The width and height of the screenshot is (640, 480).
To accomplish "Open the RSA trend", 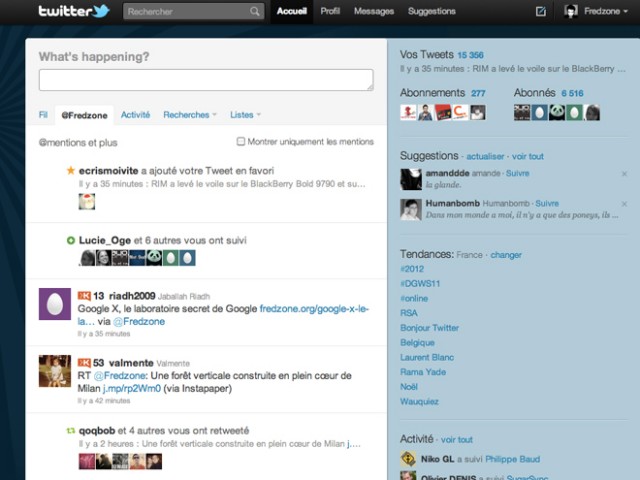I will 409,313.
